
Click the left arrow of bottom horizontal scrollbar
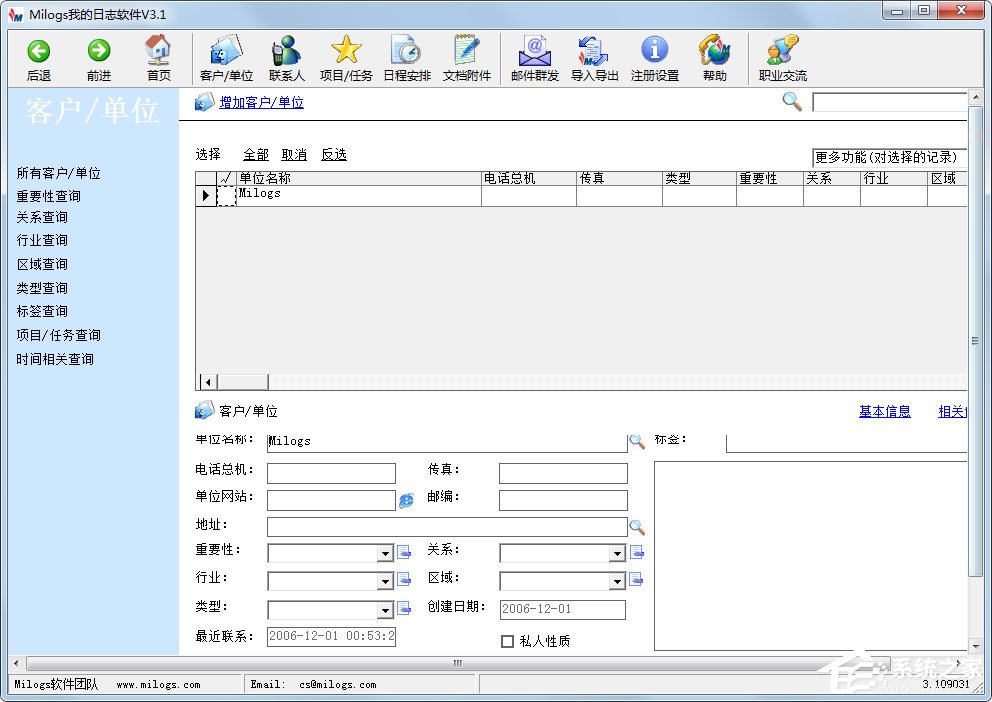point(16,663)
